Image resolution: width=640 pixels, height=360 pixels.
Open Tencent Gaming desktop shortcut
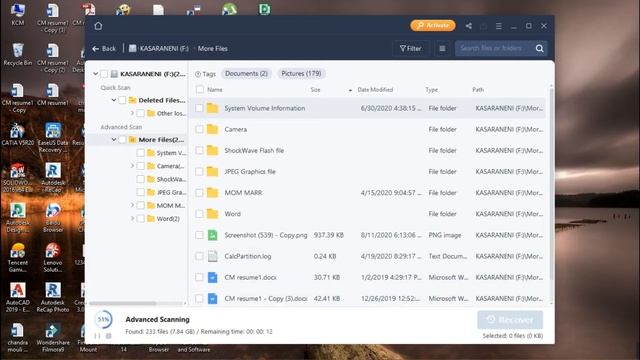click(18, 258)
